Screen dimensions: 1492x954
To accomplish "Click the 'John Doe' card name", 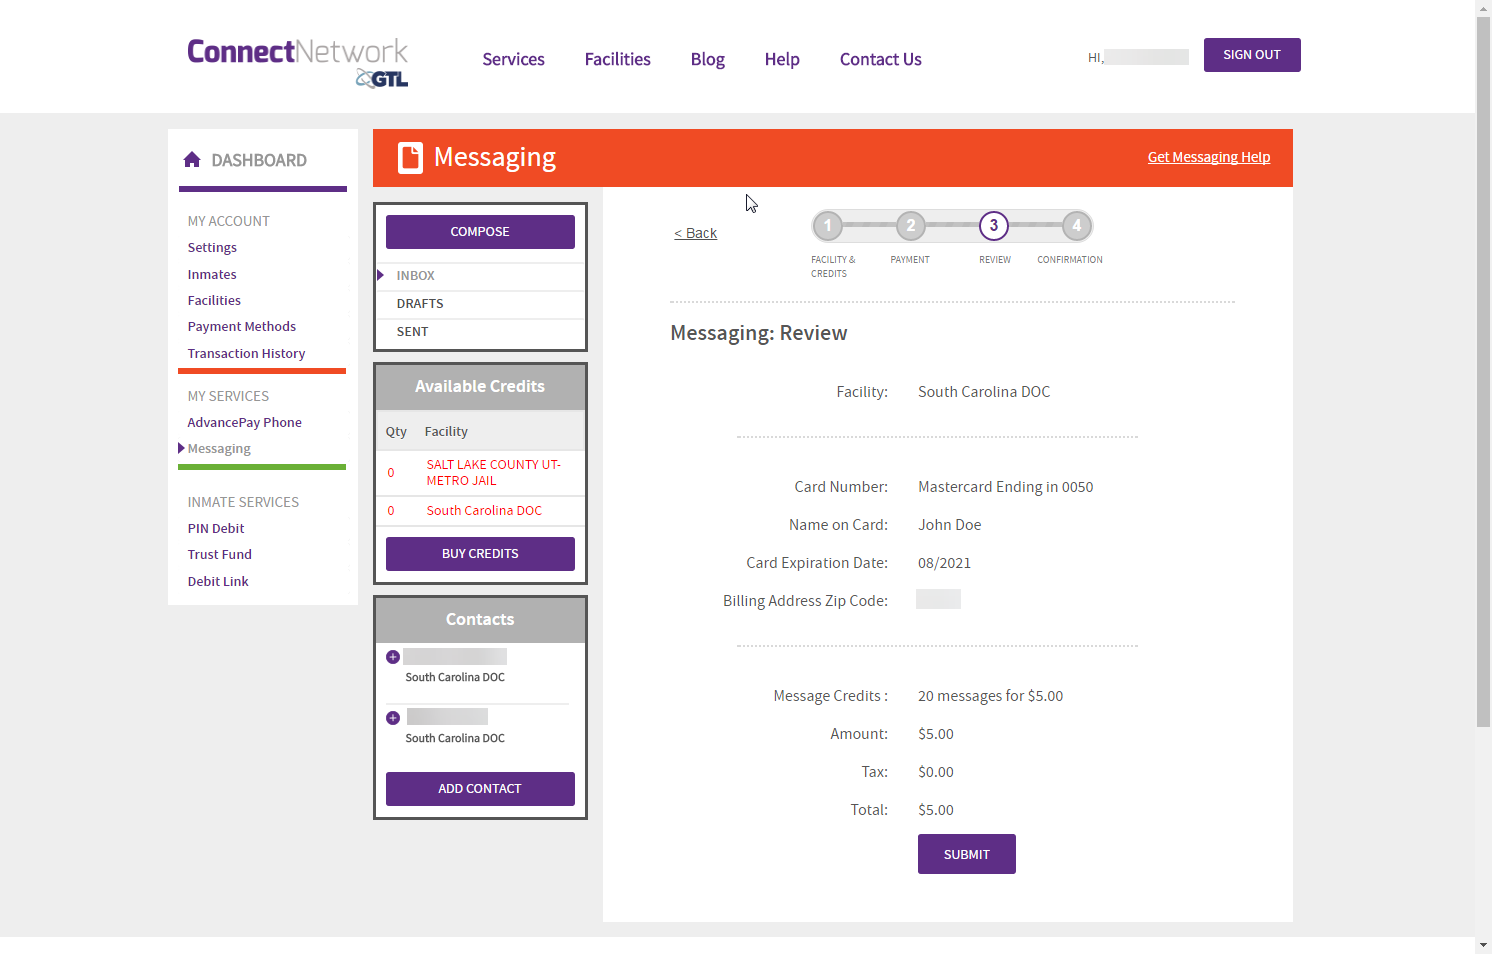I will 949,525.
